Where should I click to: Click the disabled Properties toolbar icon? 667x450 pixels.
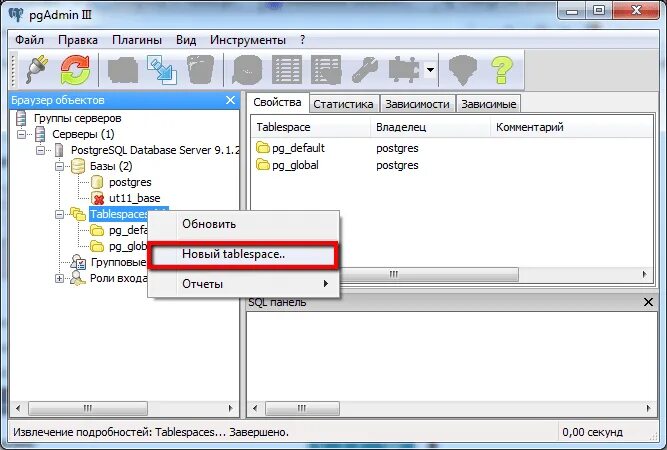tap(123, 69)
